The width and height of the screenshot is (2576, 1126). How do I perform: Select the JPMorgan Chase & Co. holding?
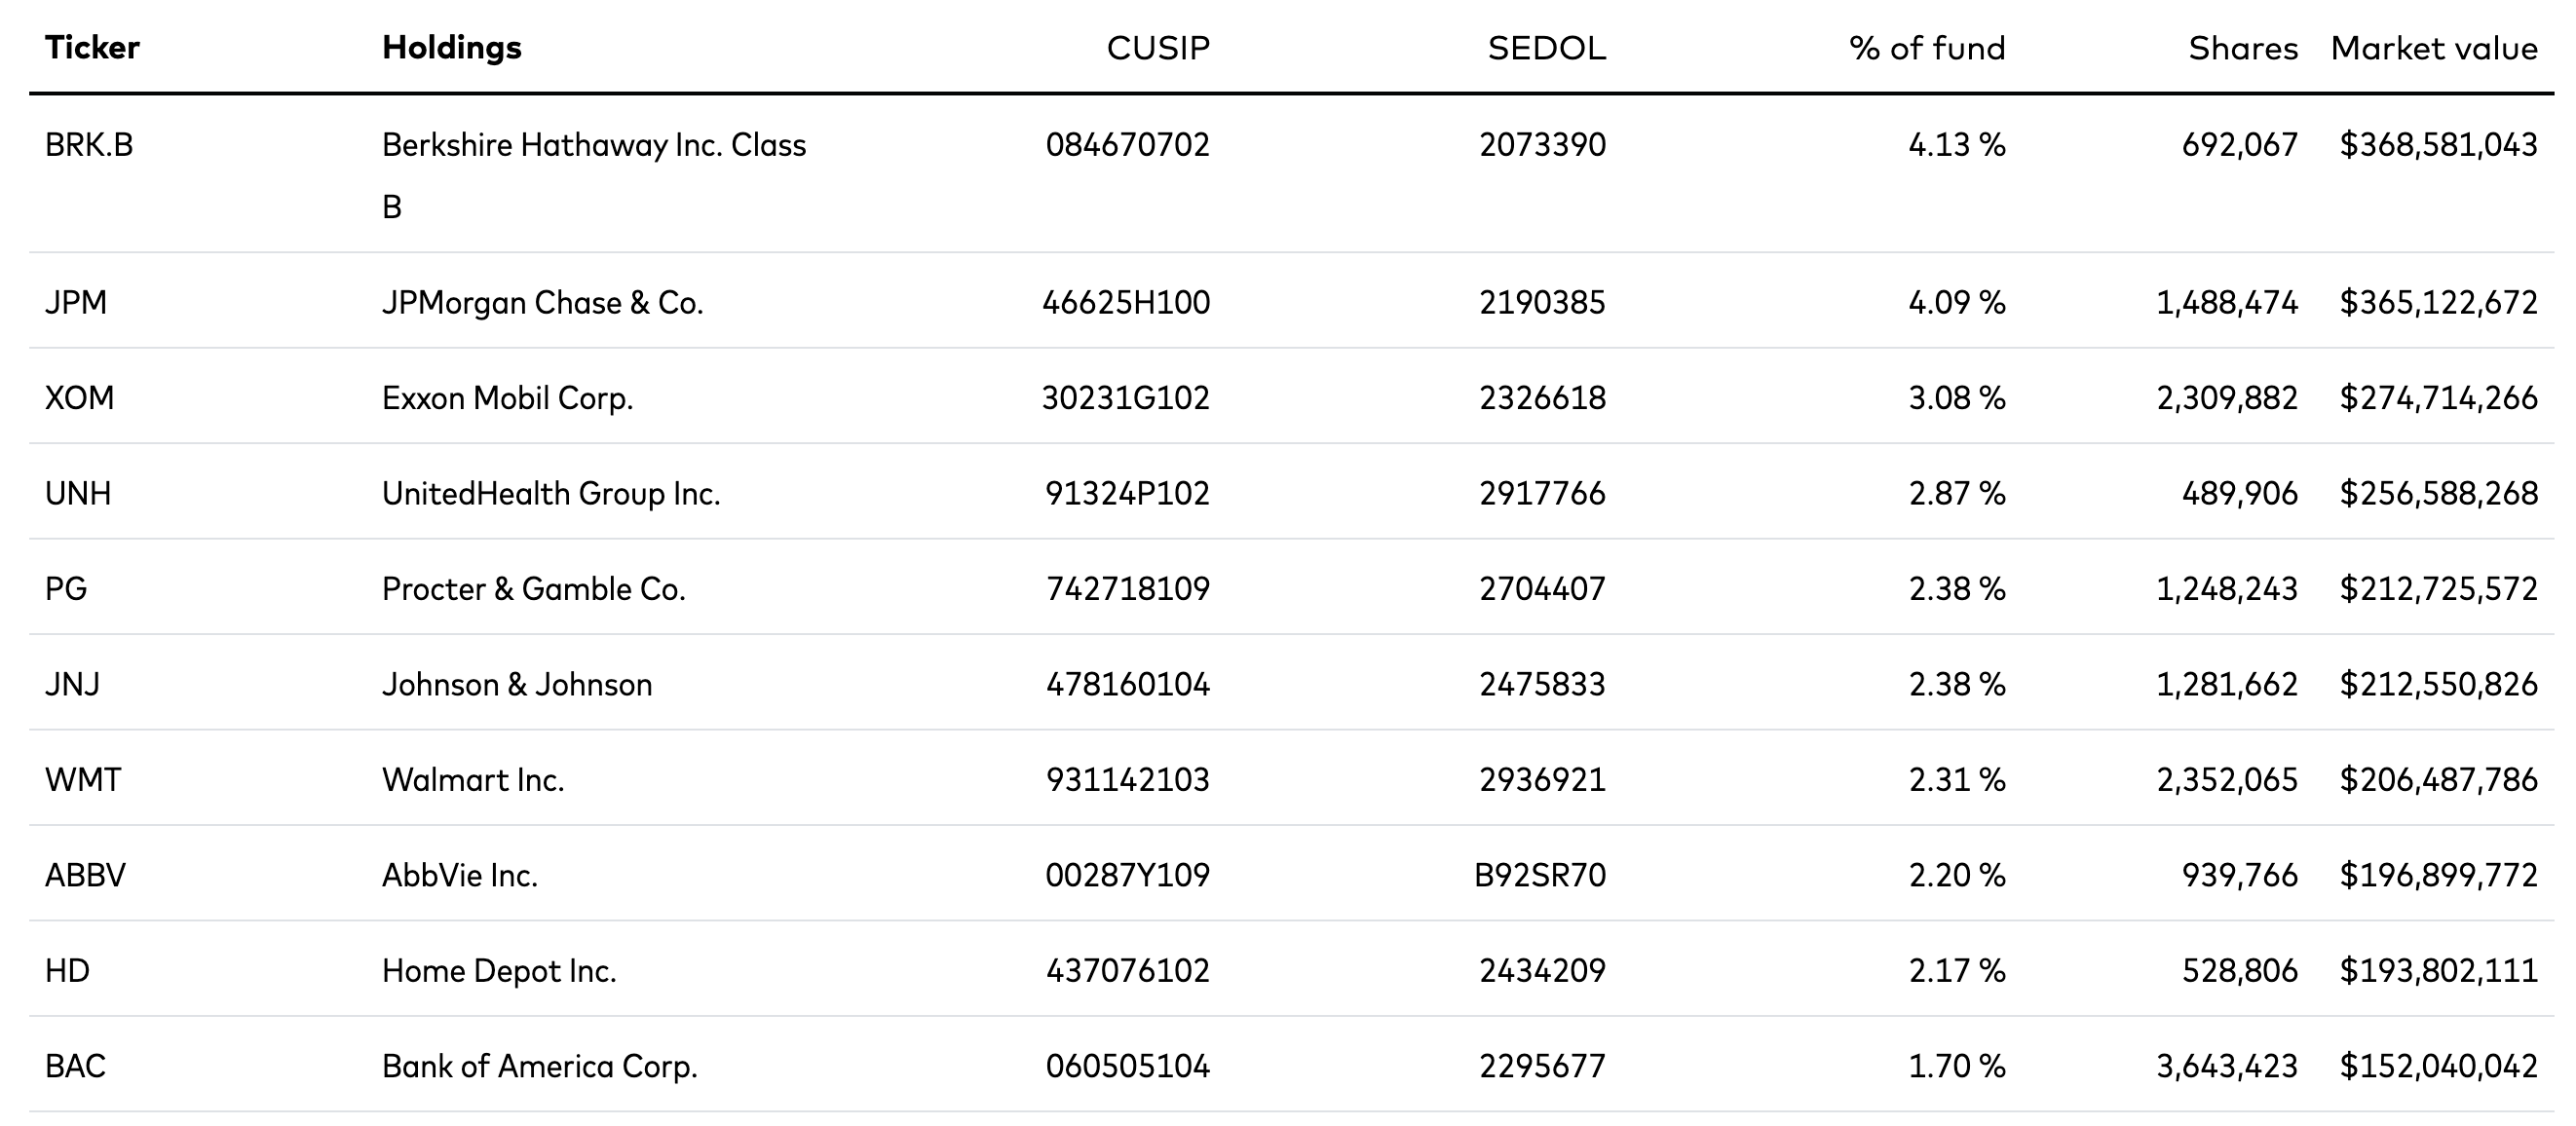542,302
